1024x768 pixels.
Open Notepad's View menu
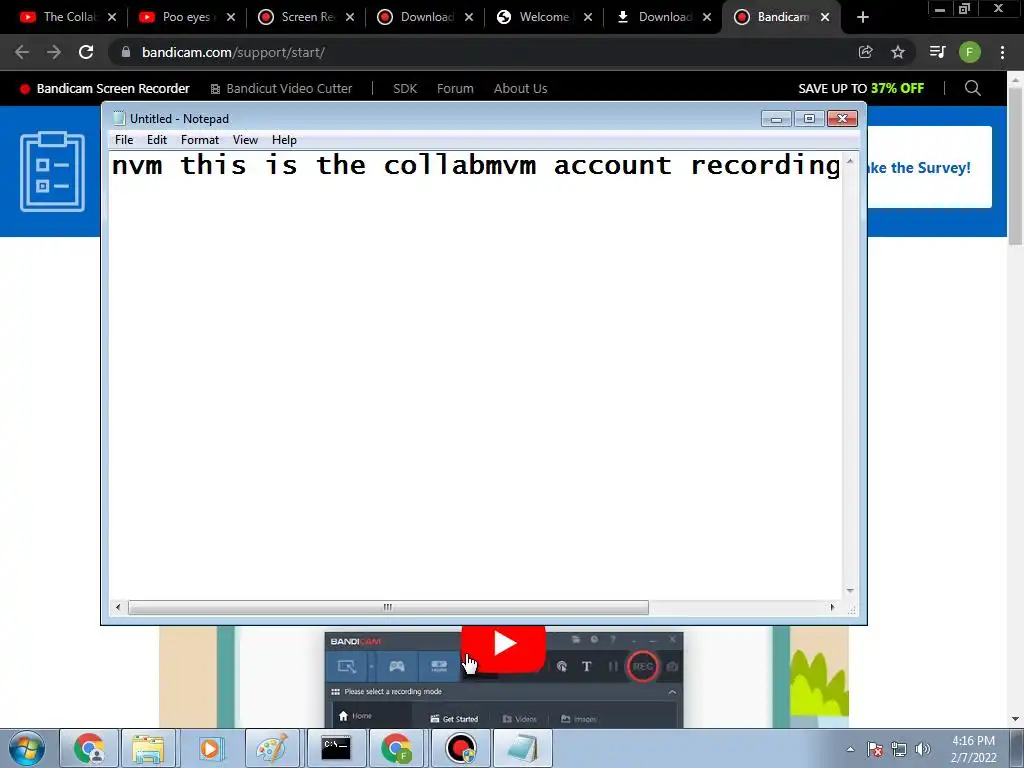tap(246, 140)
